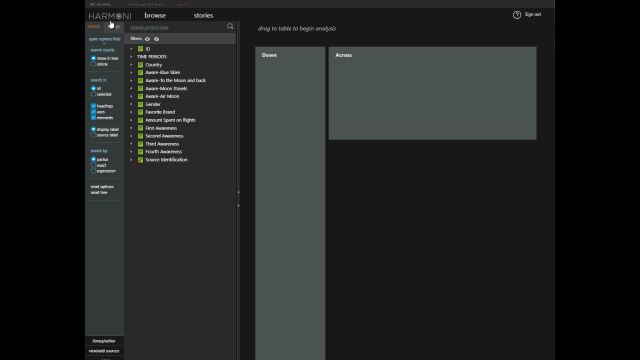Click 'reset tree' link

tap(99, 193)
